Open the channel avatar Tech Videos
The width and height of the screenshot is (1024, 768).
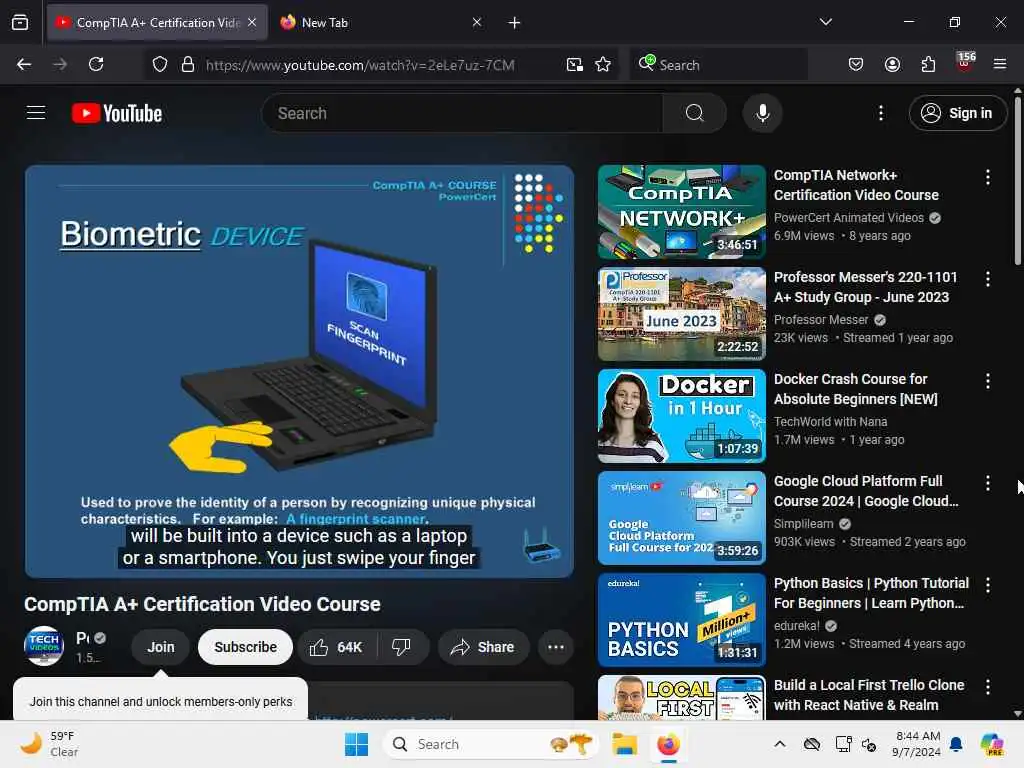[x=44, y=645]
